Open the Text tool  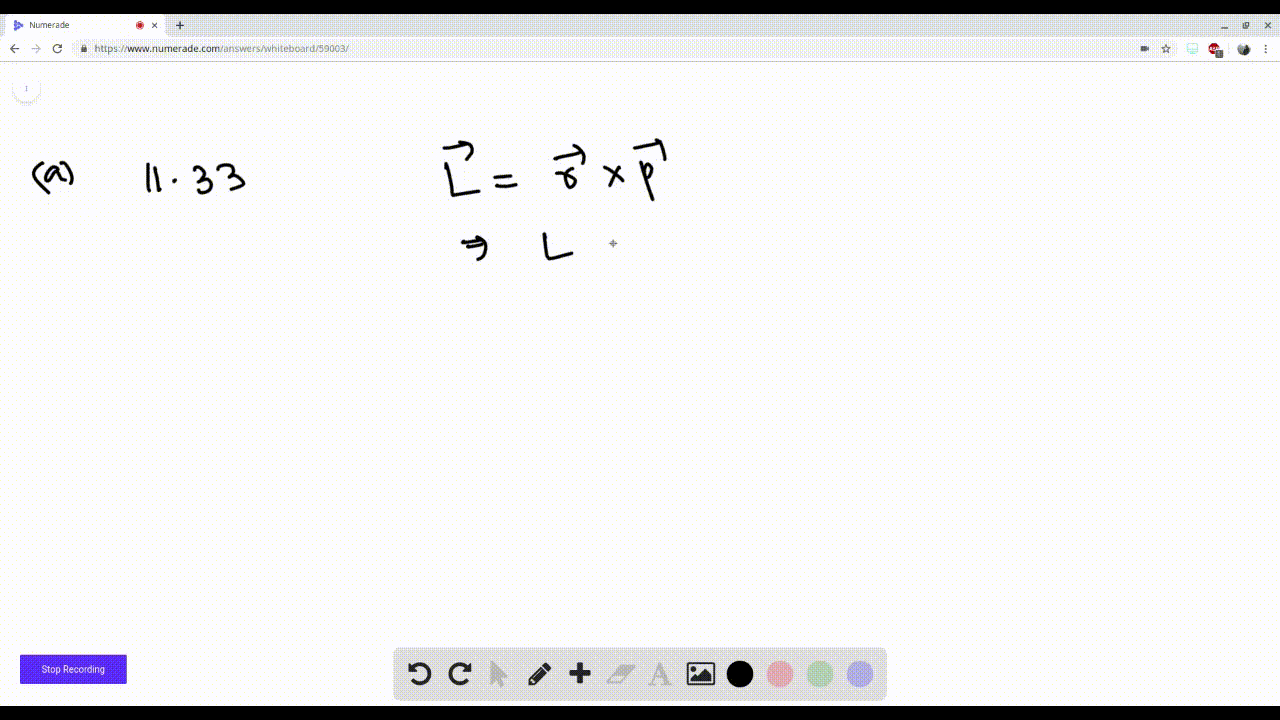pyautogui.click(x=659, y=674)
